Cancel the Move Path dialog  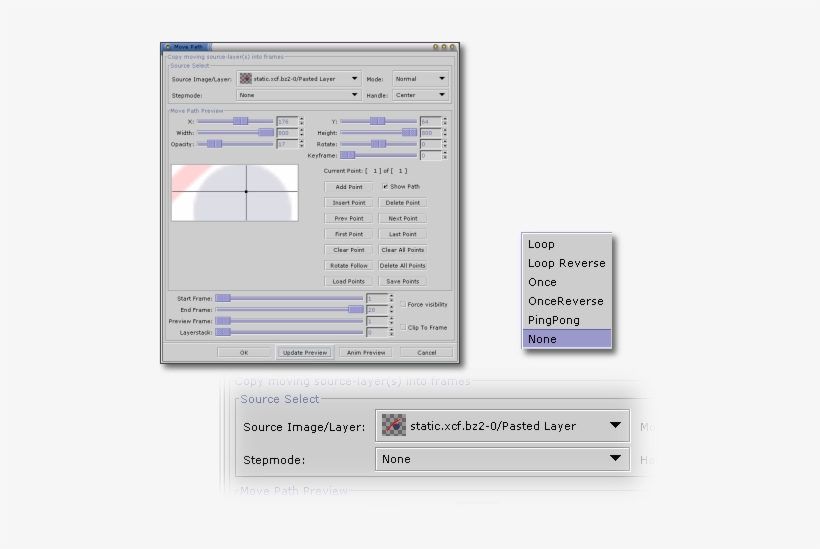[x=427, y=352]
